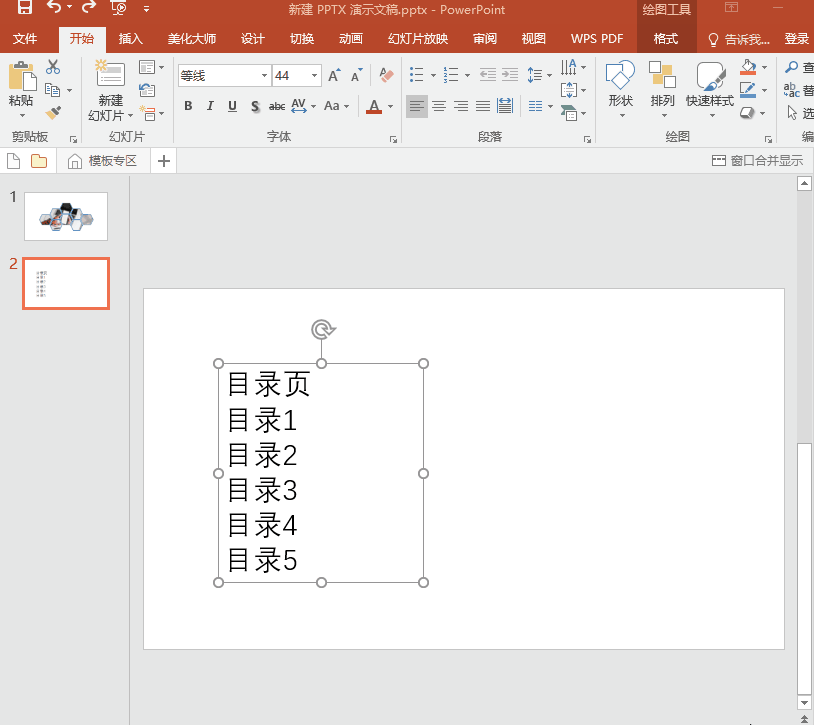The image size is (814, 725).
Task: Switch to the 插入 (Insert) ribbon tab
Action: 131,39
